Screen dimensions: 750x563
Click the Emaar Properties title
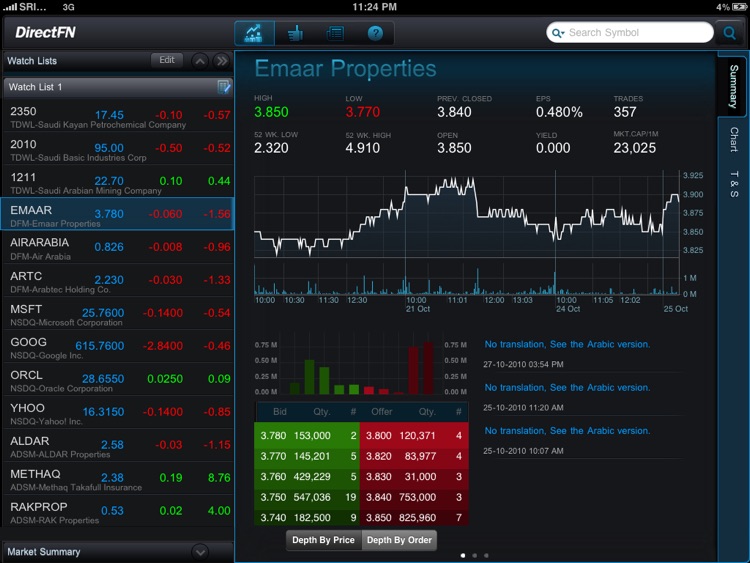pos(345,68)
